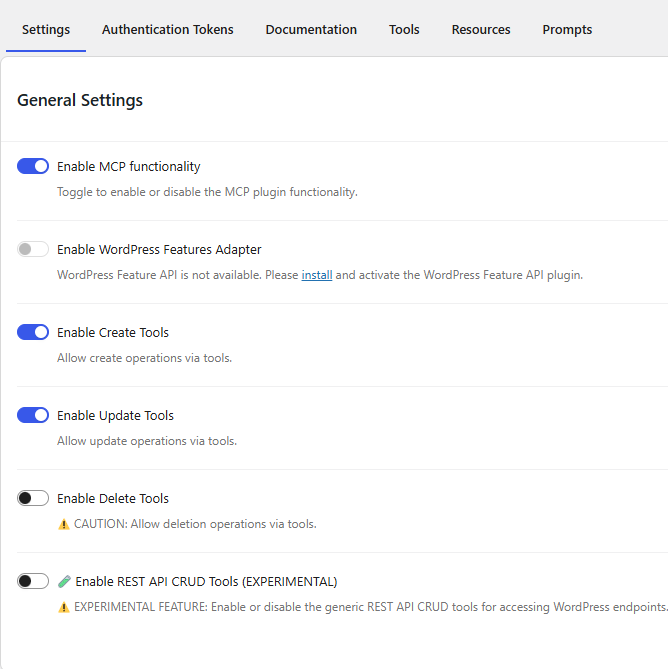Open the Settings tab
Image resolution: width=668 pixels, height=669 pixels.
46,30
